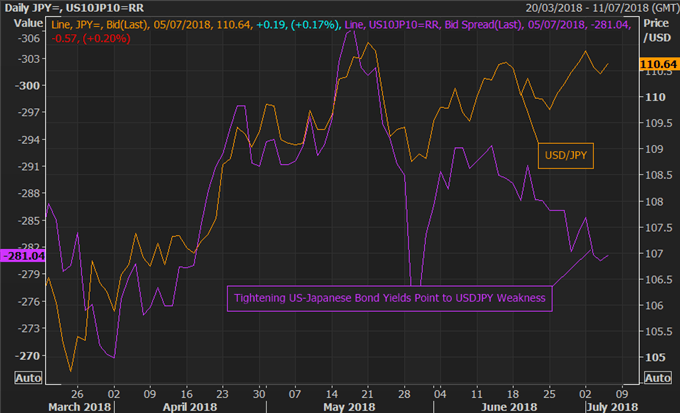Viewport: 680px width, 413px height.
Task: Select the purple US10JP10=RR Bid Spread legend text
Action: tap(487, 25)
